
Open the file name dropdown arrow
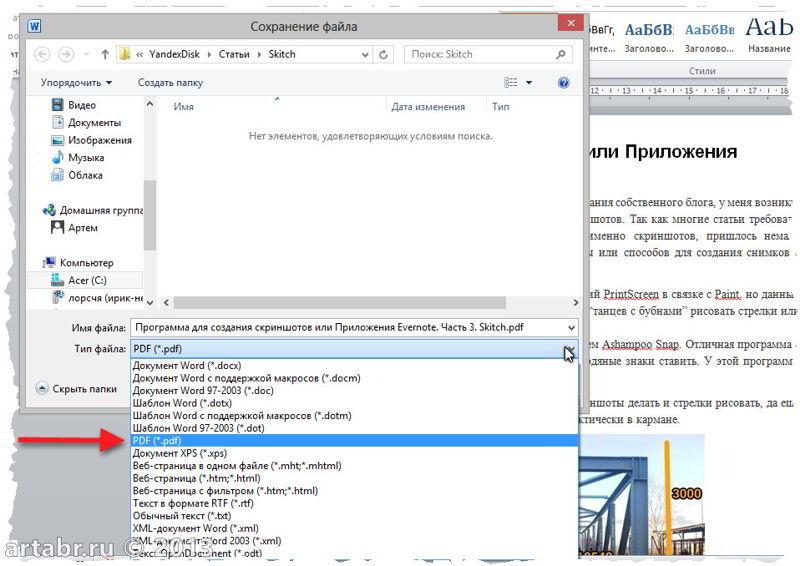[571, 327]
